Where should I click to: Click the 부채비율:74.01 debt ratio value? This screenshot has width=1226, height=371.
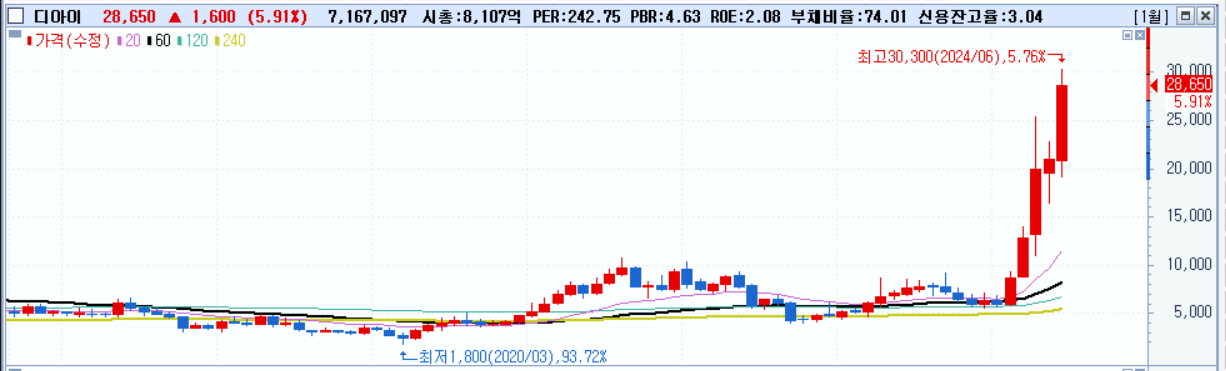click(x=850, y=17)
